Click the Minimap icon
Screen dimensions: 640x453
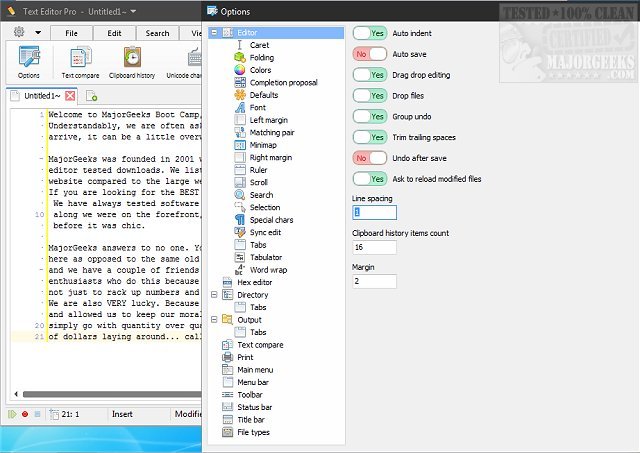(240, 145)
